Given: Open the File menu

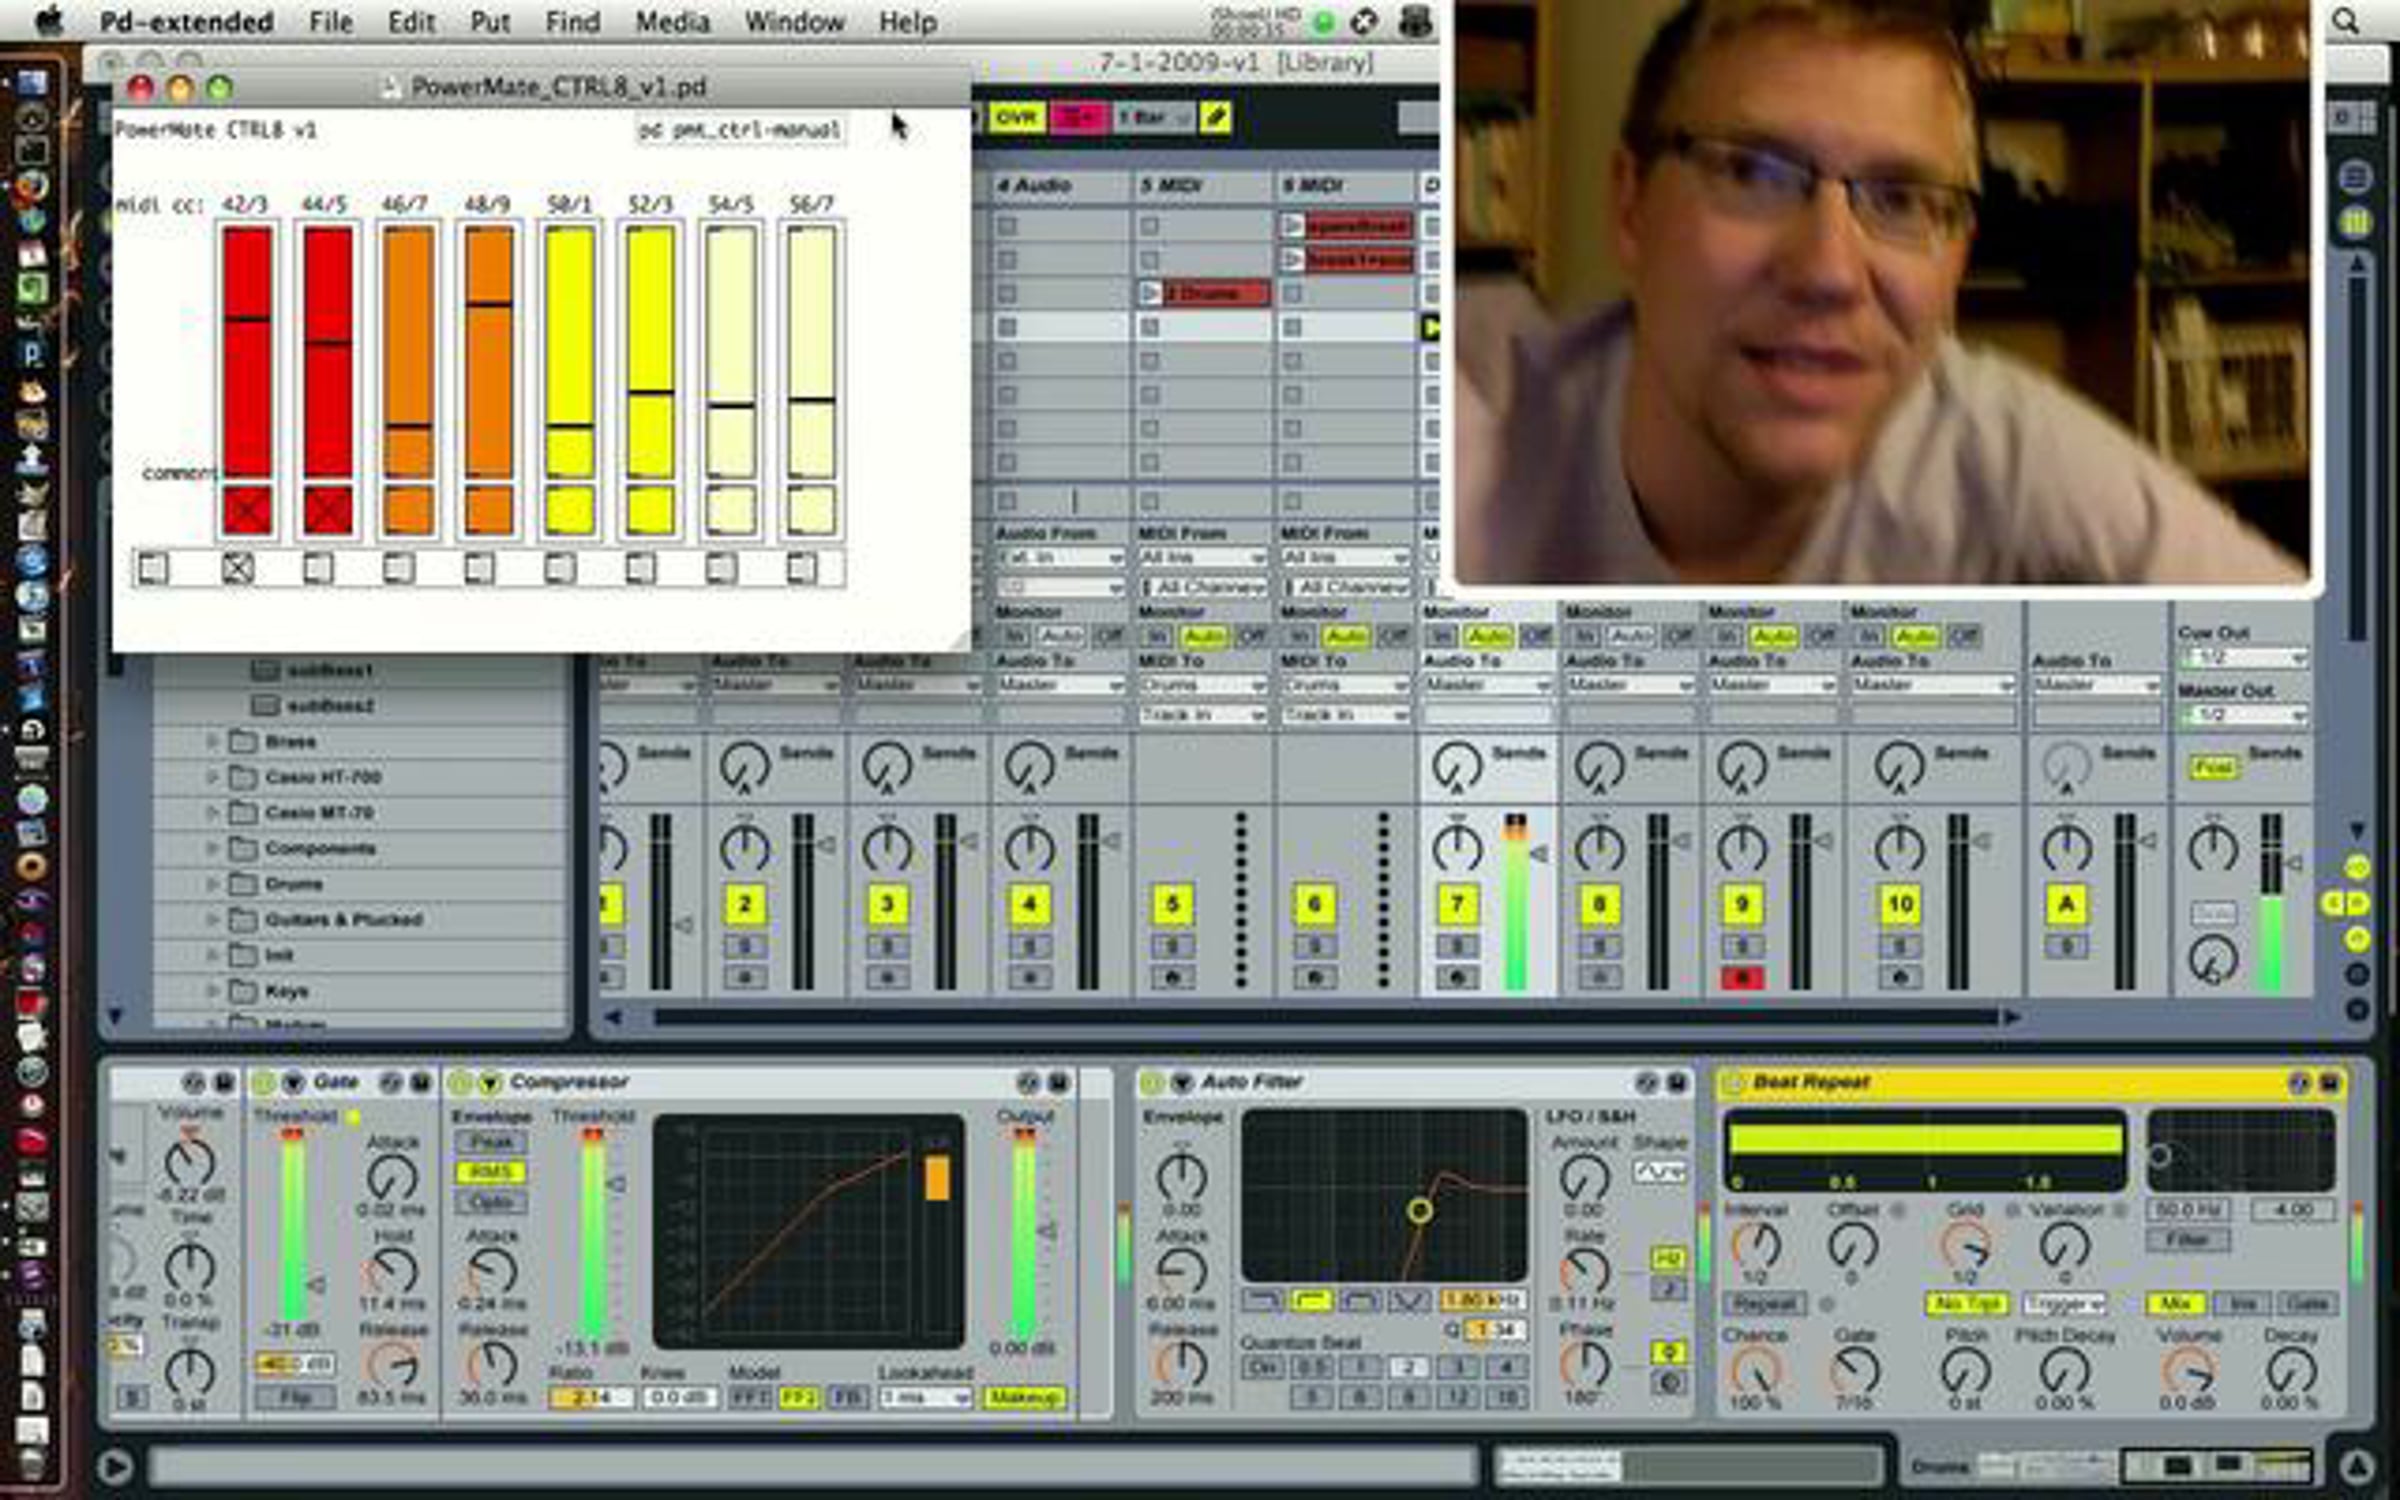Looking at the screenshot, I should pyautogui.click(x=330, y=21).
